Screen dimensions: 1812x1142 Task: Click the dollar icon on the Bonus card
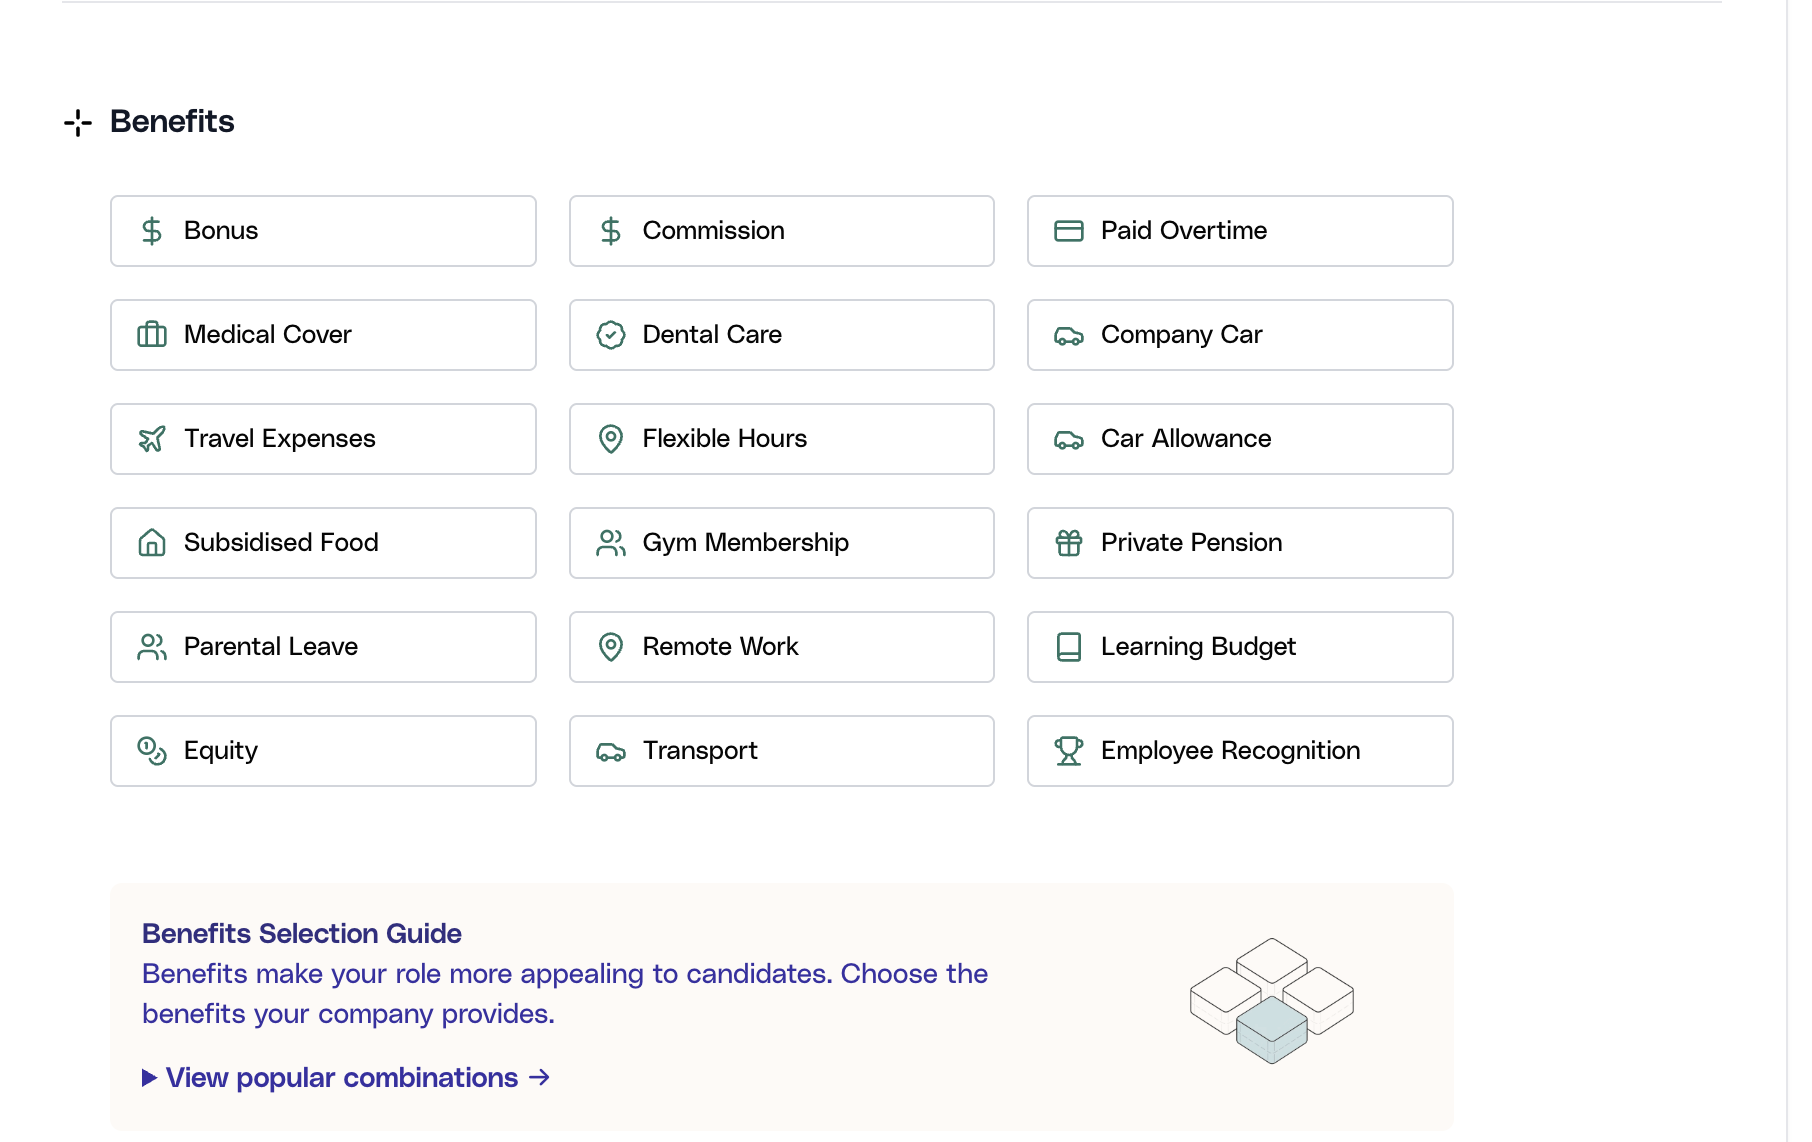[x=152, y=231]
